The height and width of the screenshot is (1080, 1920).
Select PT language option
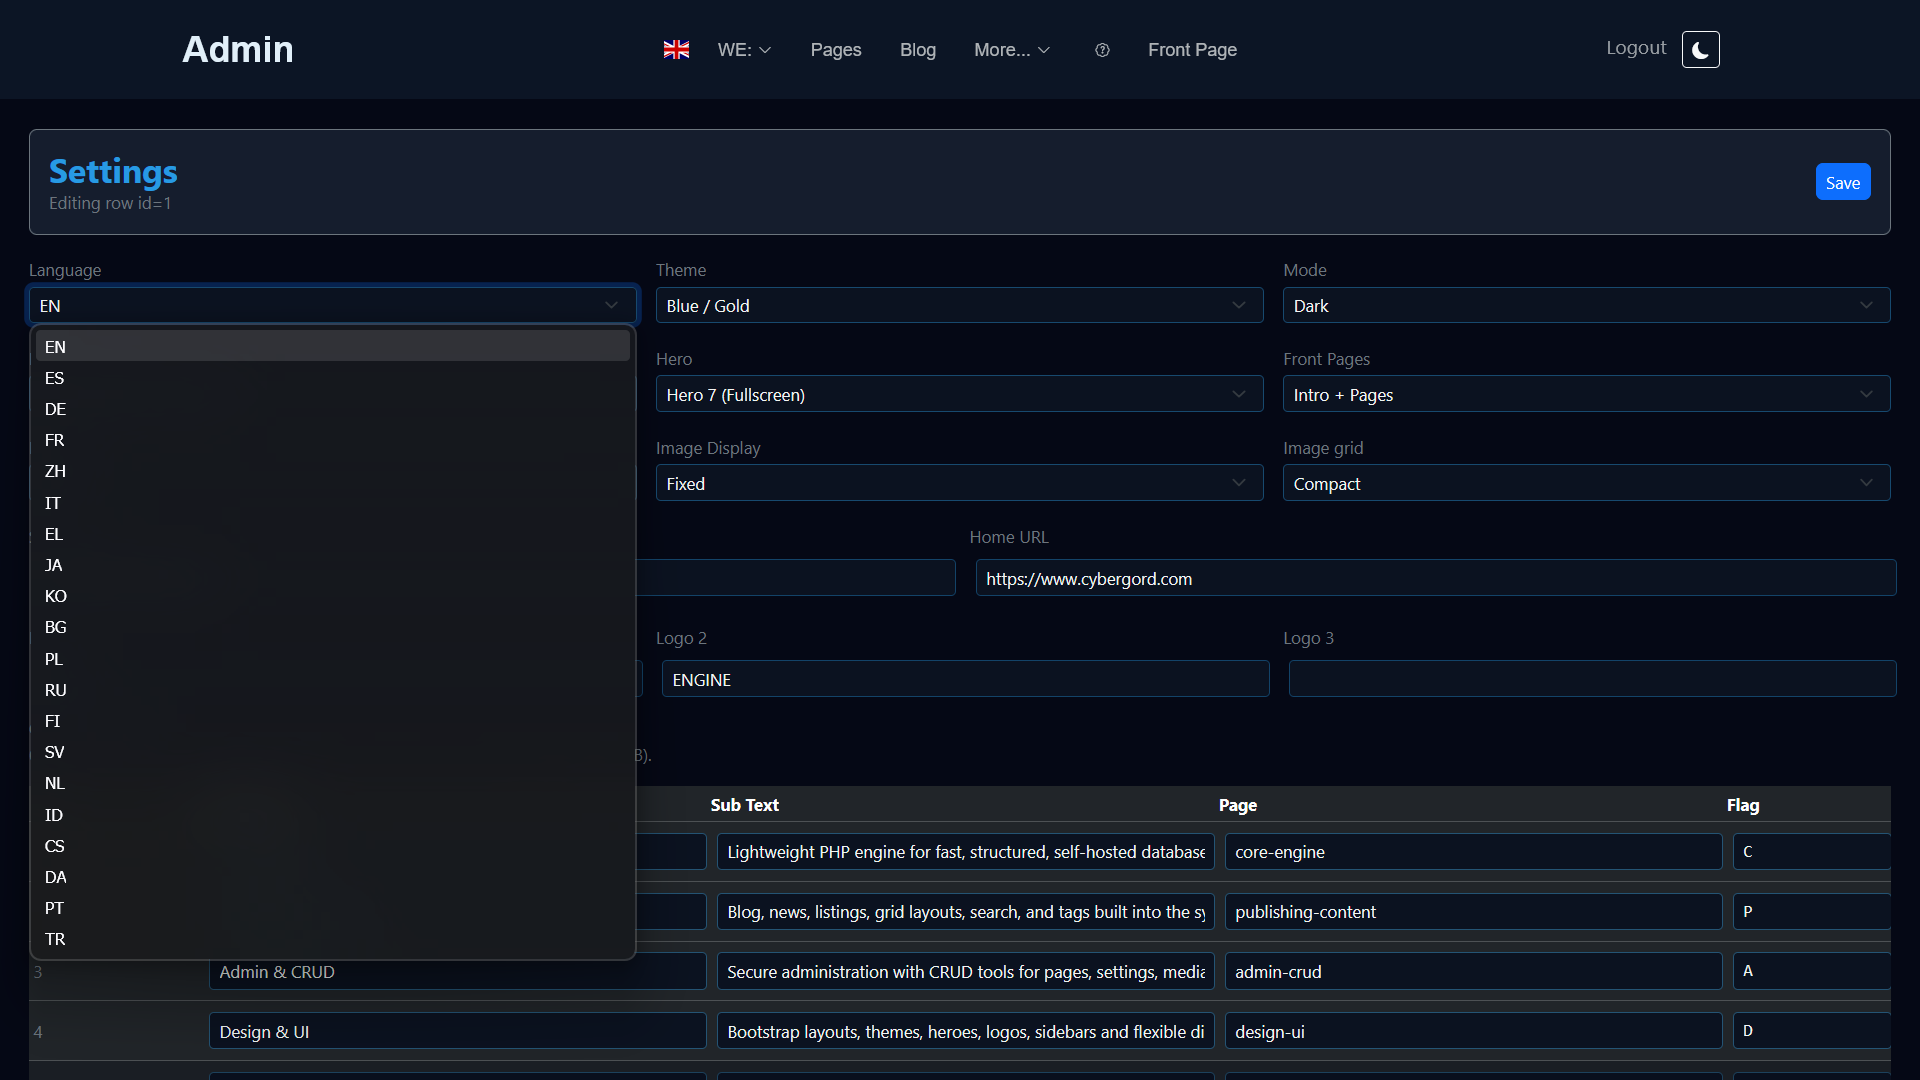333,908
